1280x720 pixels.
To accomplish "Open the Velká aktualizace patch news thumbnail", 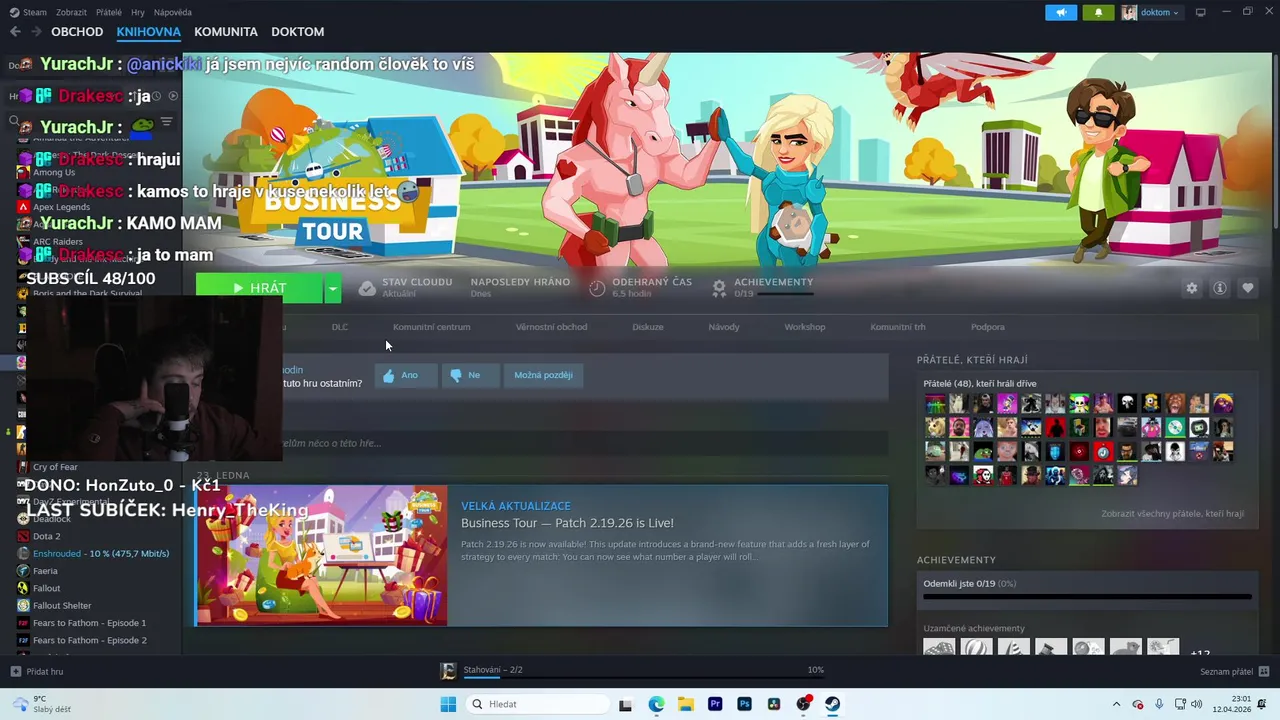I will coord(322,556).
